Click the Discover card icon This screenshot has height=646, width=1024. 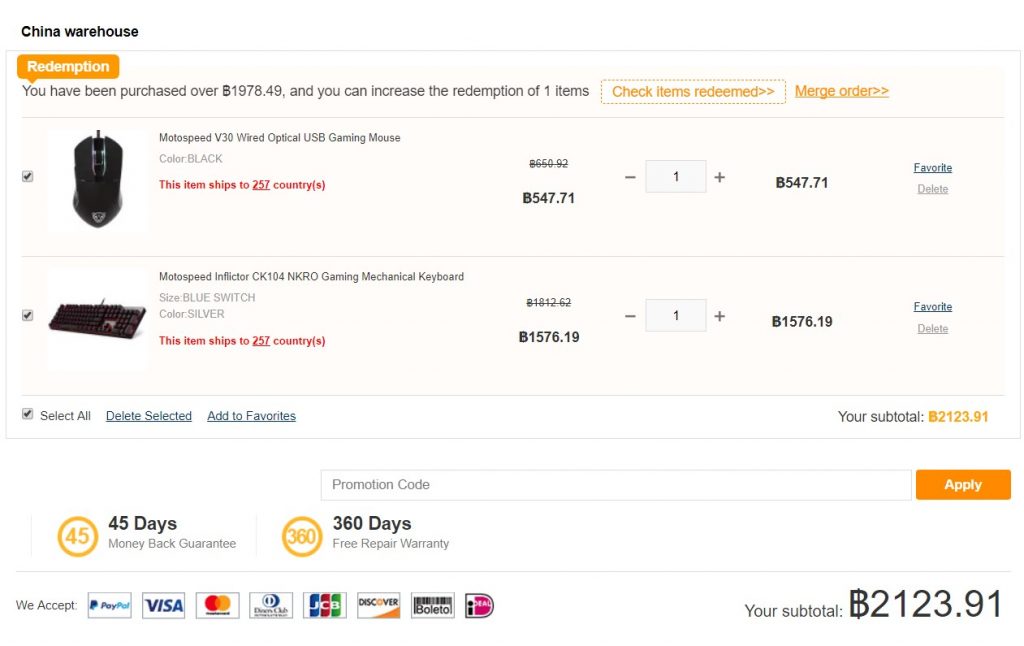[378, 605]
